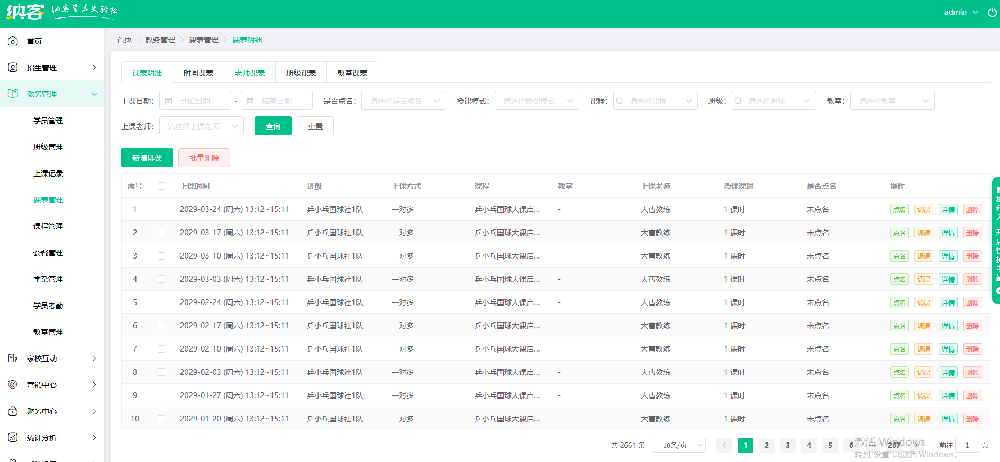Open the 课程 filter dropdown
The width and height of the screenshot is (1000, 462).
click(654, 100)
